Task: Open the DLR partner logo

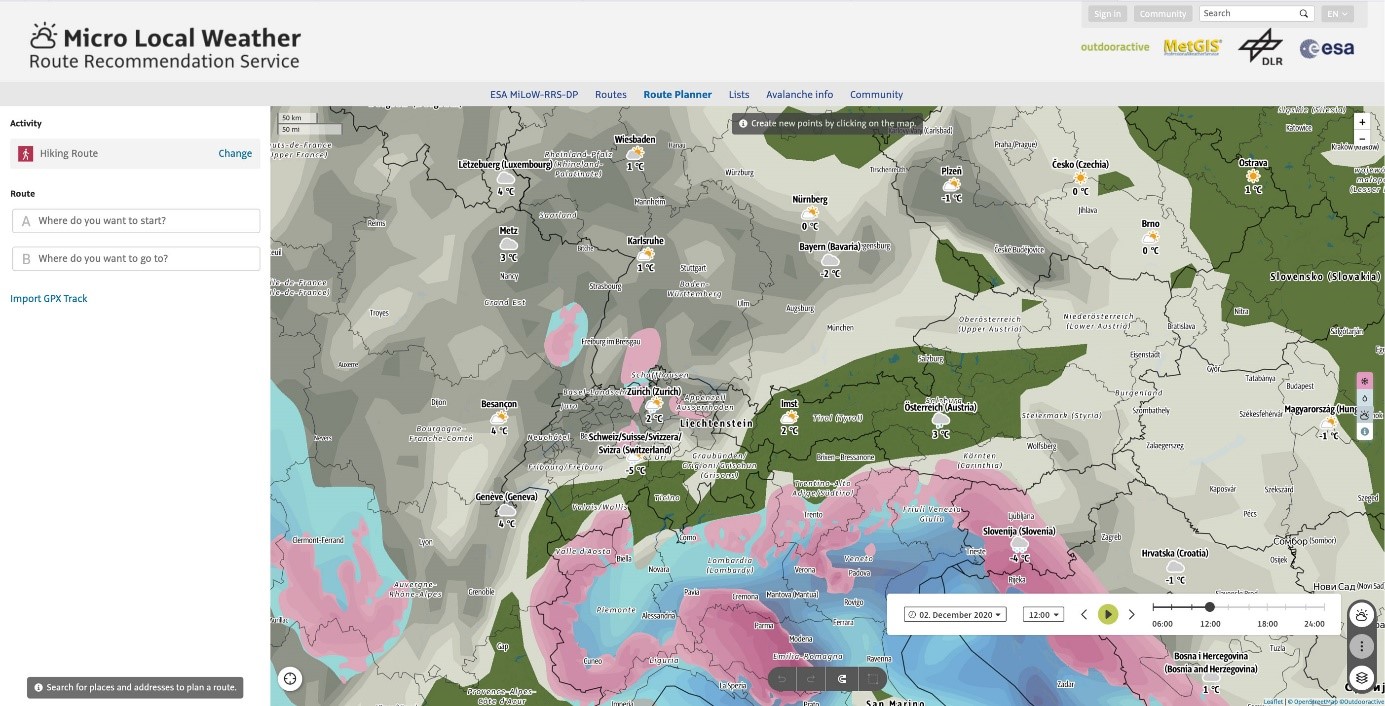Action: [x=1259, y=48]
